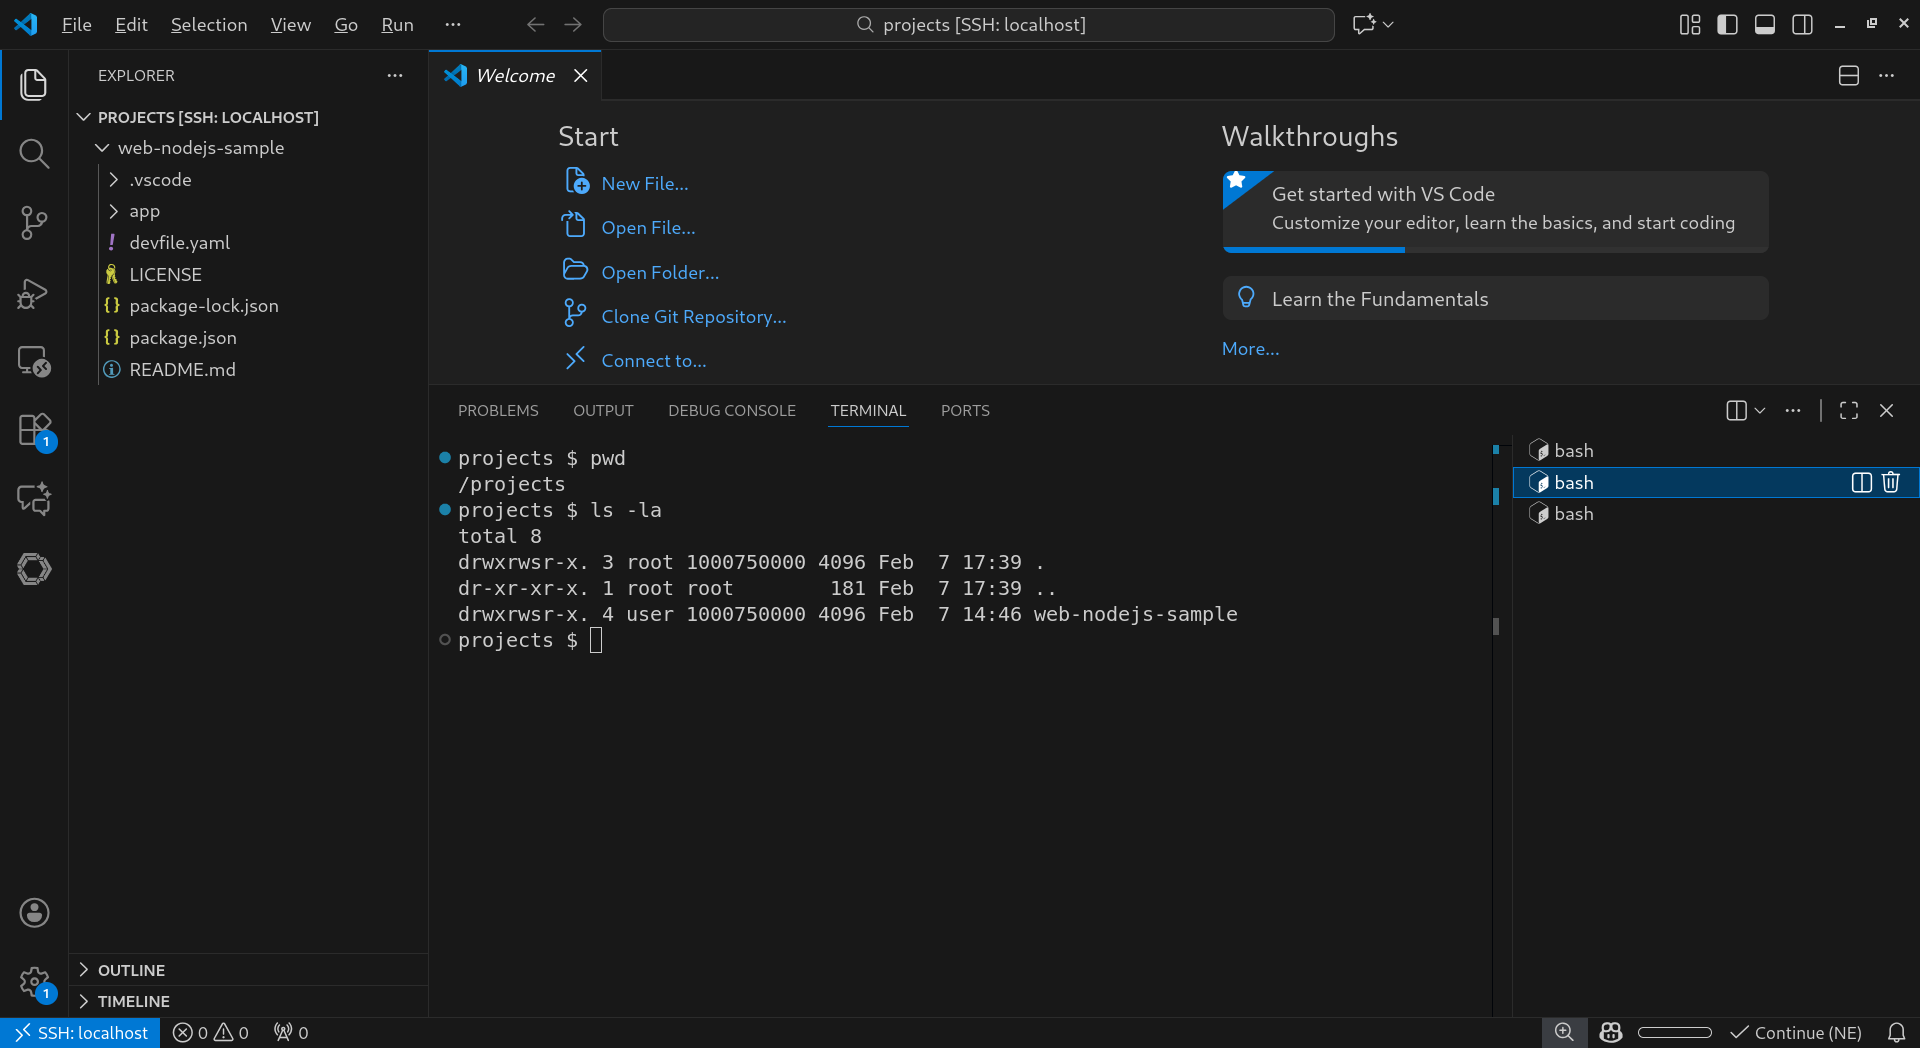The width and height of the screenshot is (1920, 1048).
Task: Click the Clone Git Repository link
Action: (693, 317)
